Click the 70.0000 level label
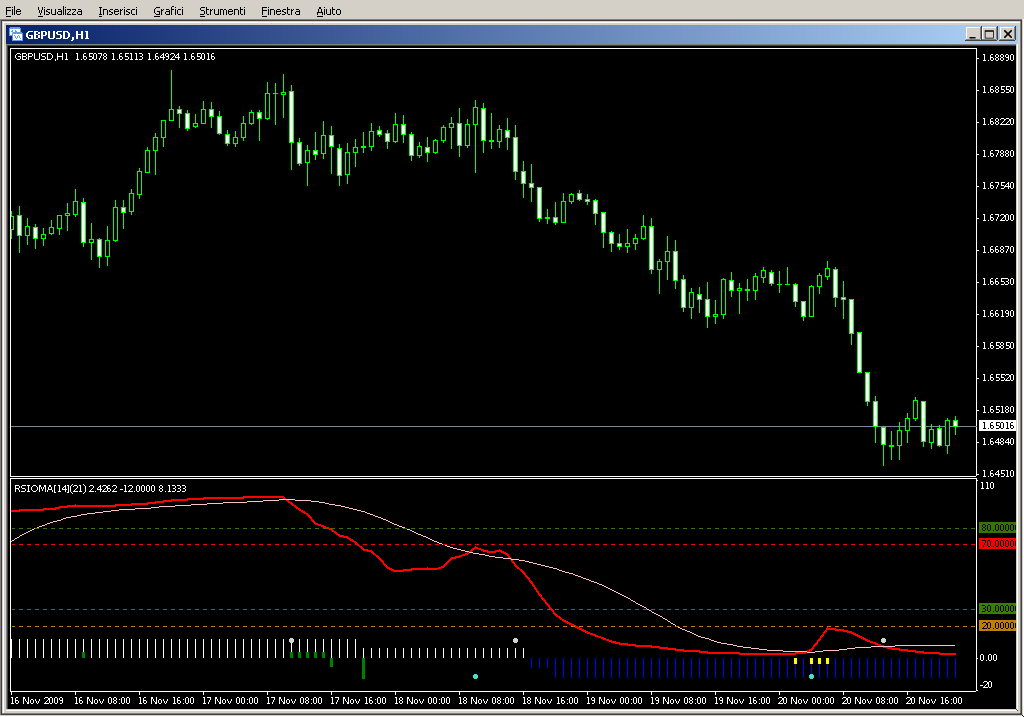Viewport: 1024px width, 717px height. [x=997, y=544]
